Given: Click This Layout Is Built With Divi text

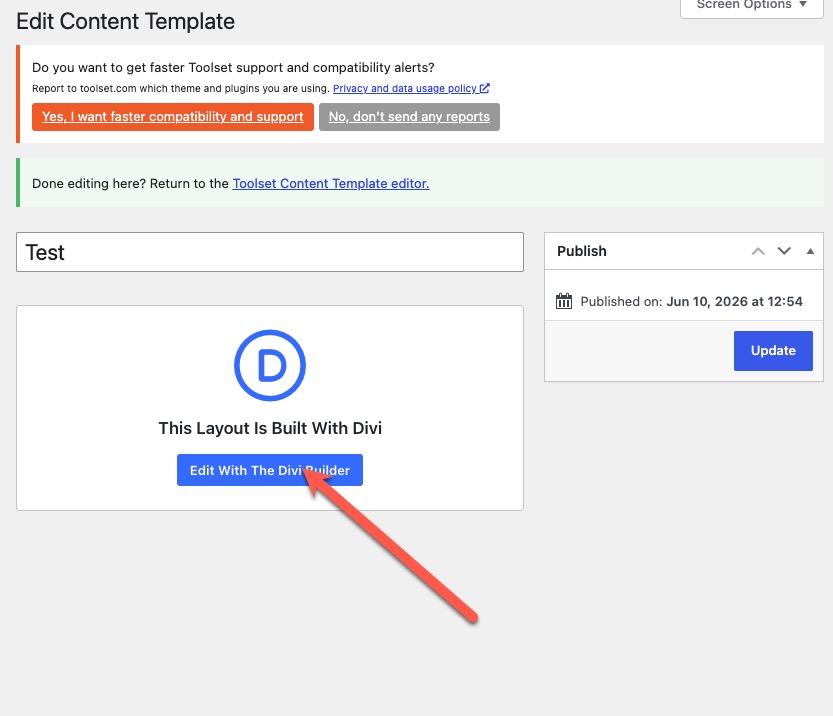Looking at the screenshot, I should (270, 428).
